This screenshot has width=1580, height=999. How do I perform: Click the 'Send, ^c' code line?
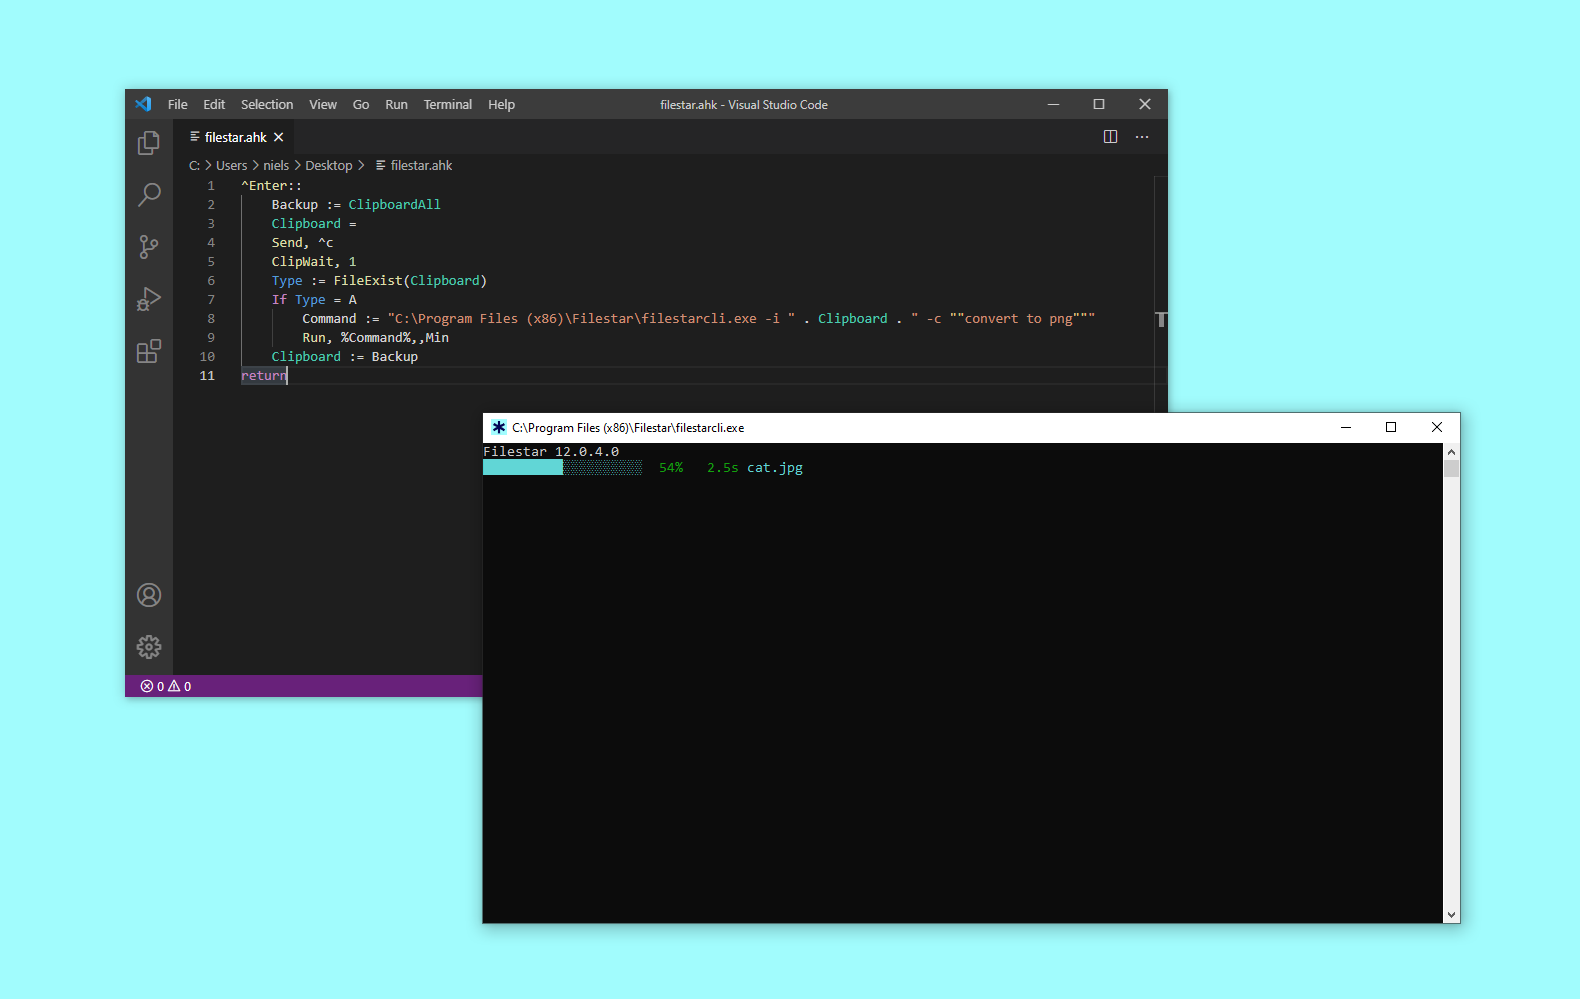[302, 242]
